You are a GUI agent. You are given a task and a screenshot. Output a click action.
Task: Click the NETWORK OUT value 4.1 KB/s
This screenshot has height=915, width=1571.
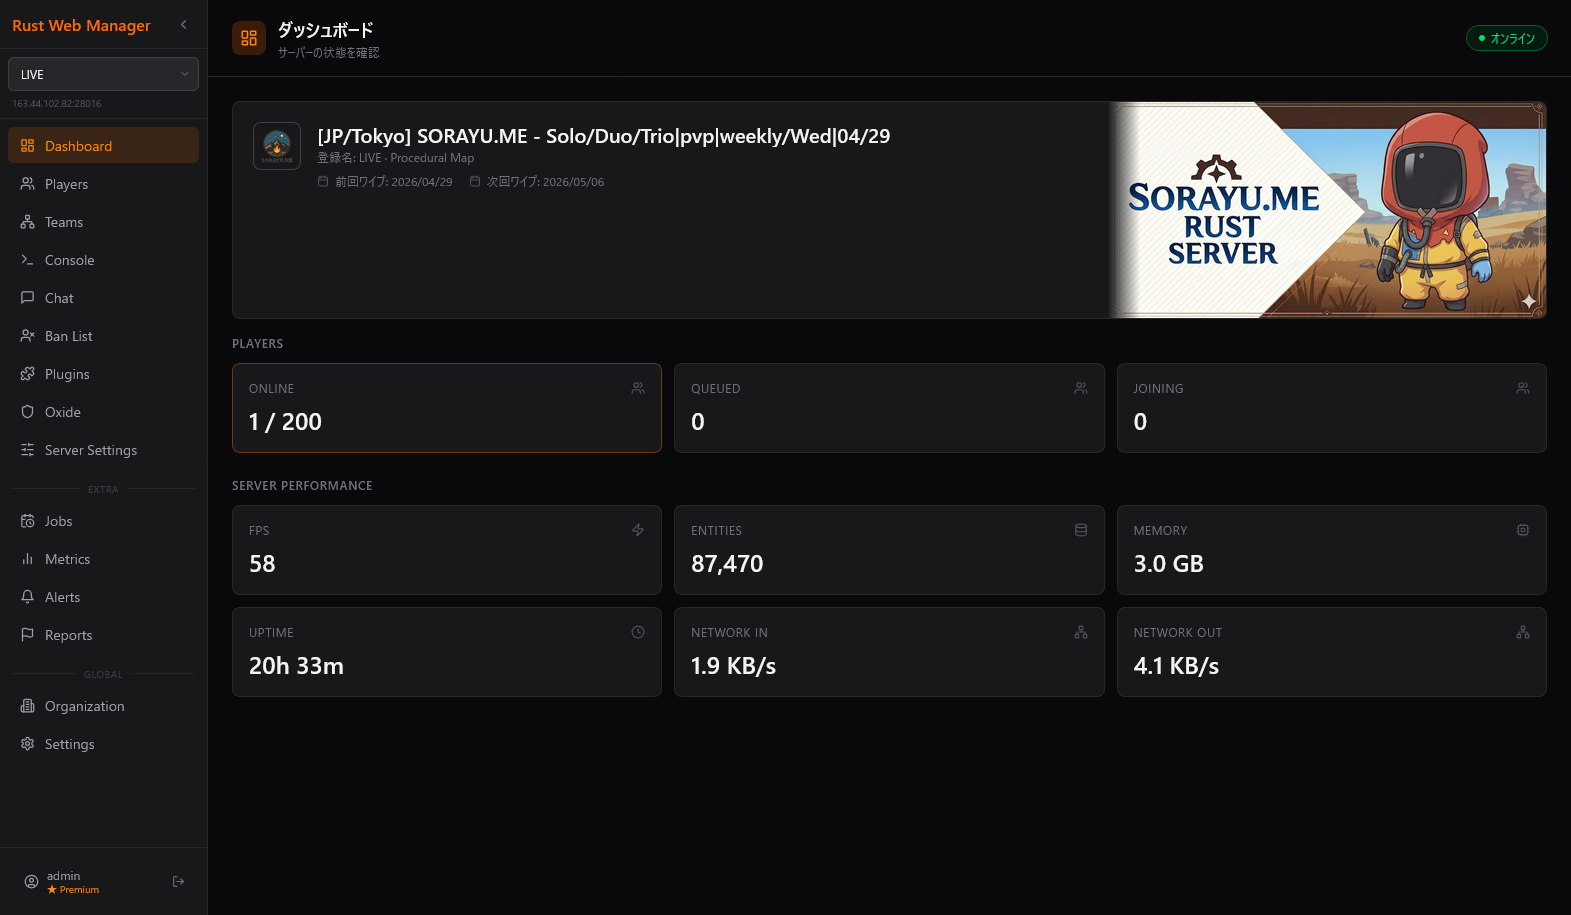point(1176,666)
